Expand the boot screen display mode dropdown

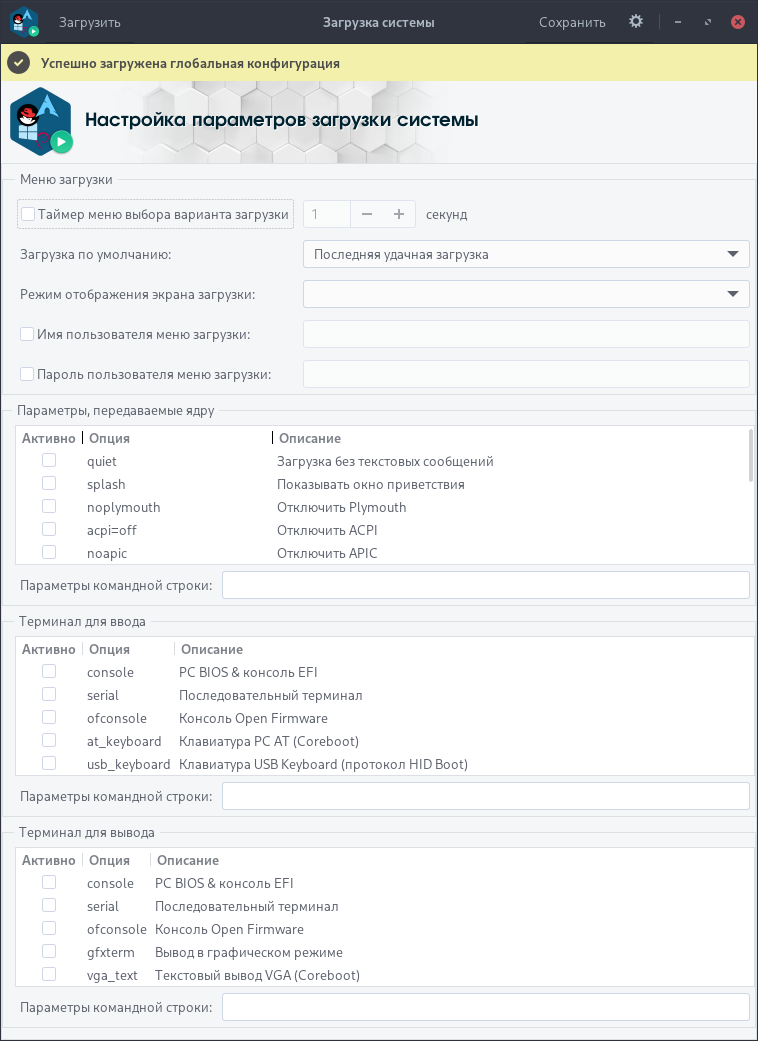[x=526, y=294]
